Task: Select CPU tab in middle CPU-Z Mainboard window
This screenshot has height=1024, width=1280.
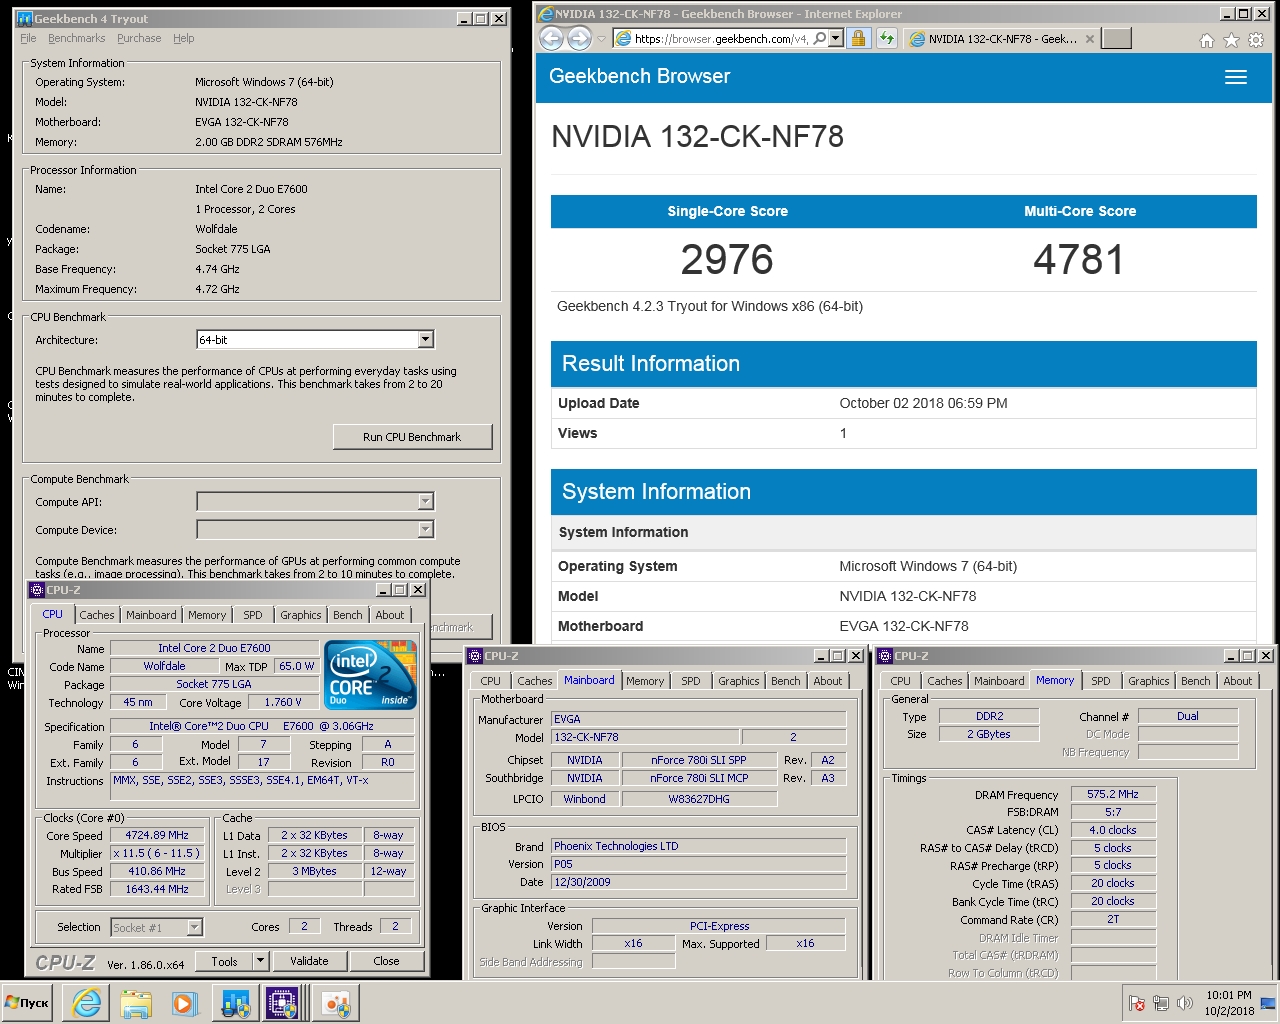Action: [x=490, y=681]
